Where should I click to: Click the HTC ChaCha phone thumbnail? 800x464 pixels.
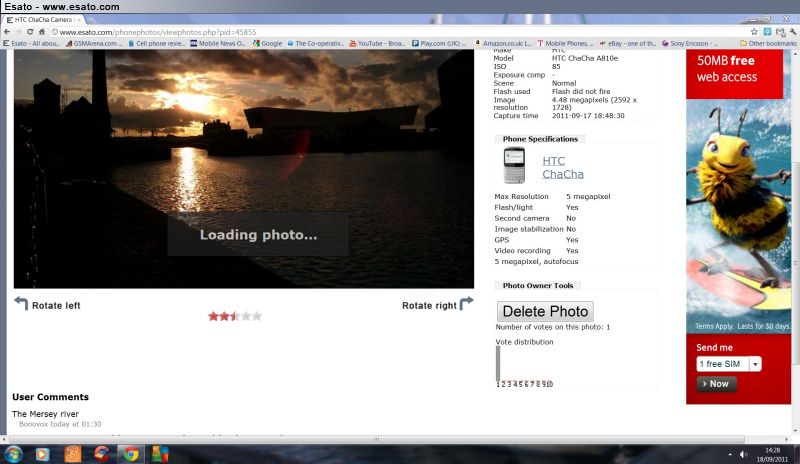[x=514, y=165]
